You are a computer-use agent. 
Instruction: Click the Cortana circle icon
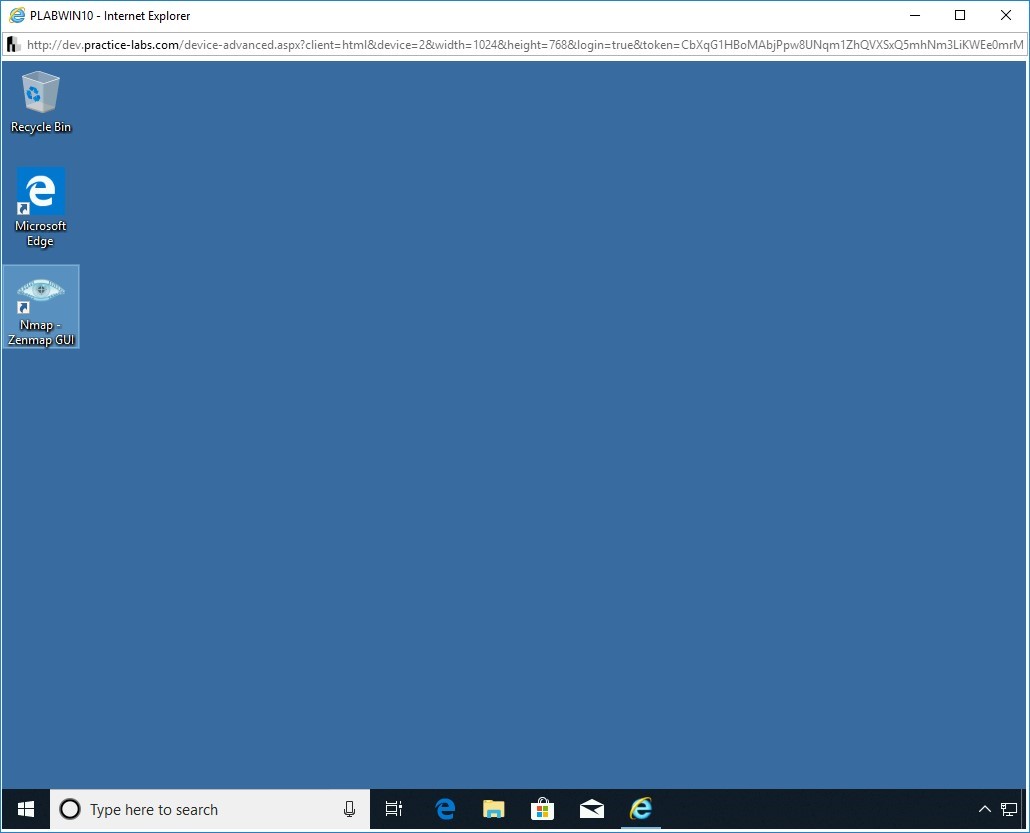(x=70, y=809)
